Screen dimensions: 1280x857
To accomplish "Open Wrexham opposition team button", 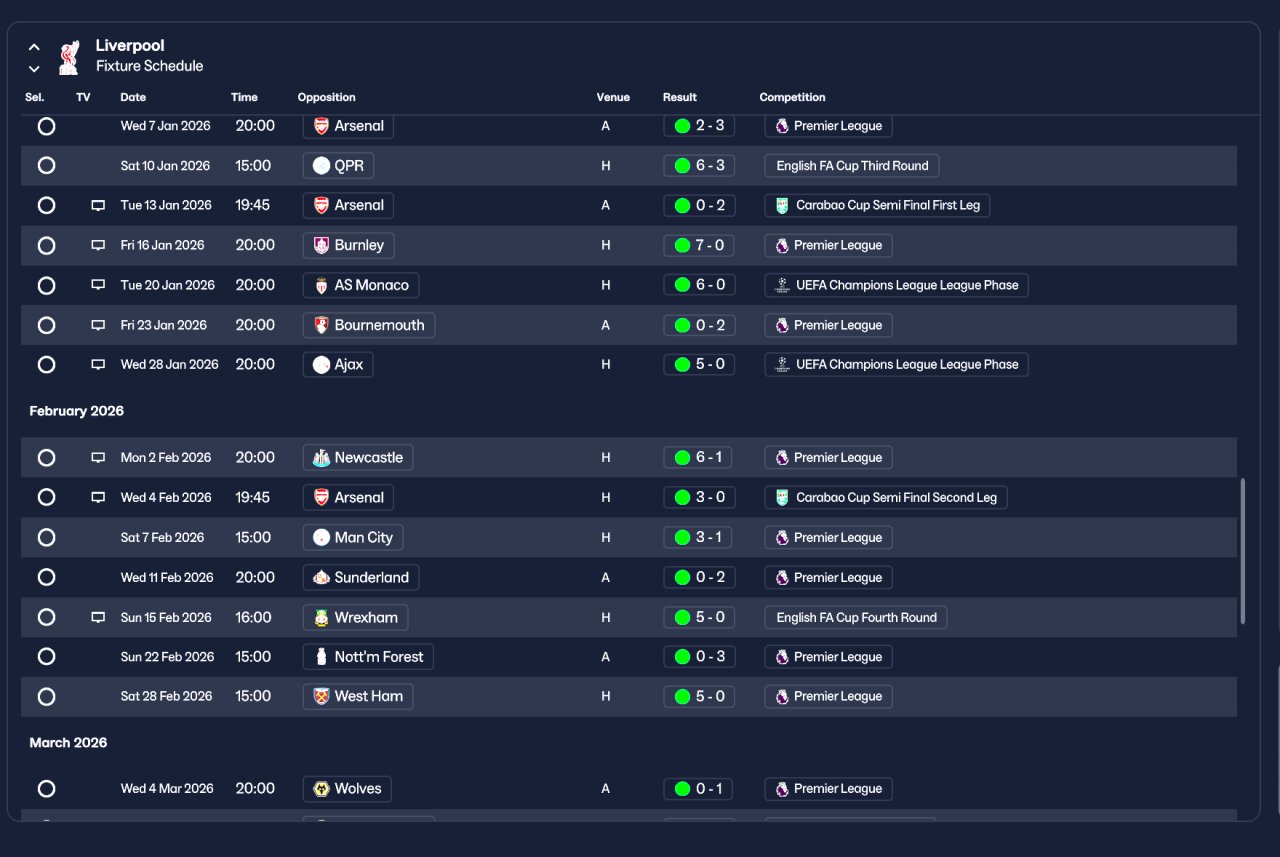I will tap(355, 617).
